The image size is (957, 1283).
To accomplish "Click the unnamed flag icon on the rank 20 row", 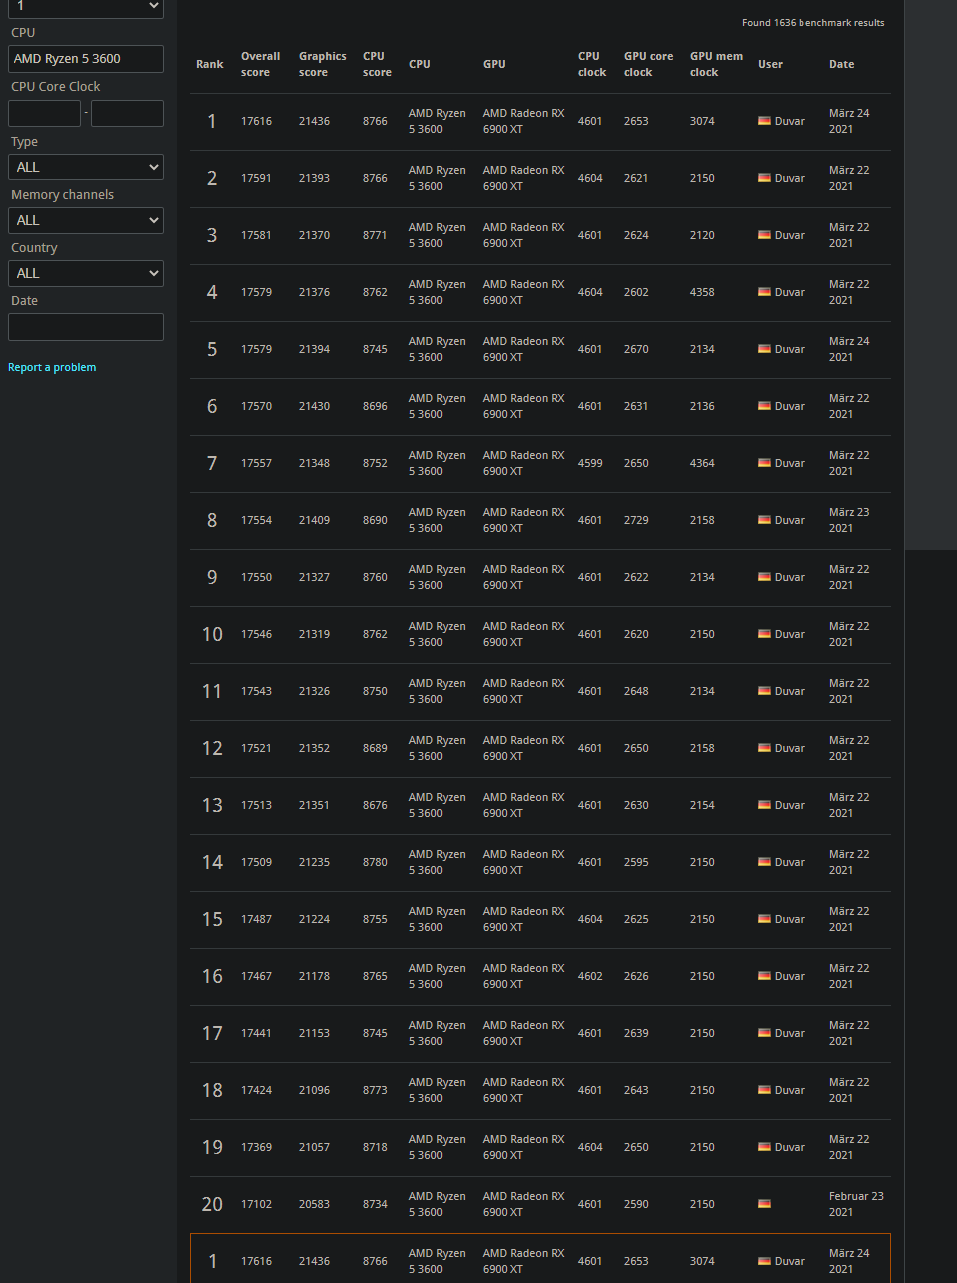I will pos(764,1203).
